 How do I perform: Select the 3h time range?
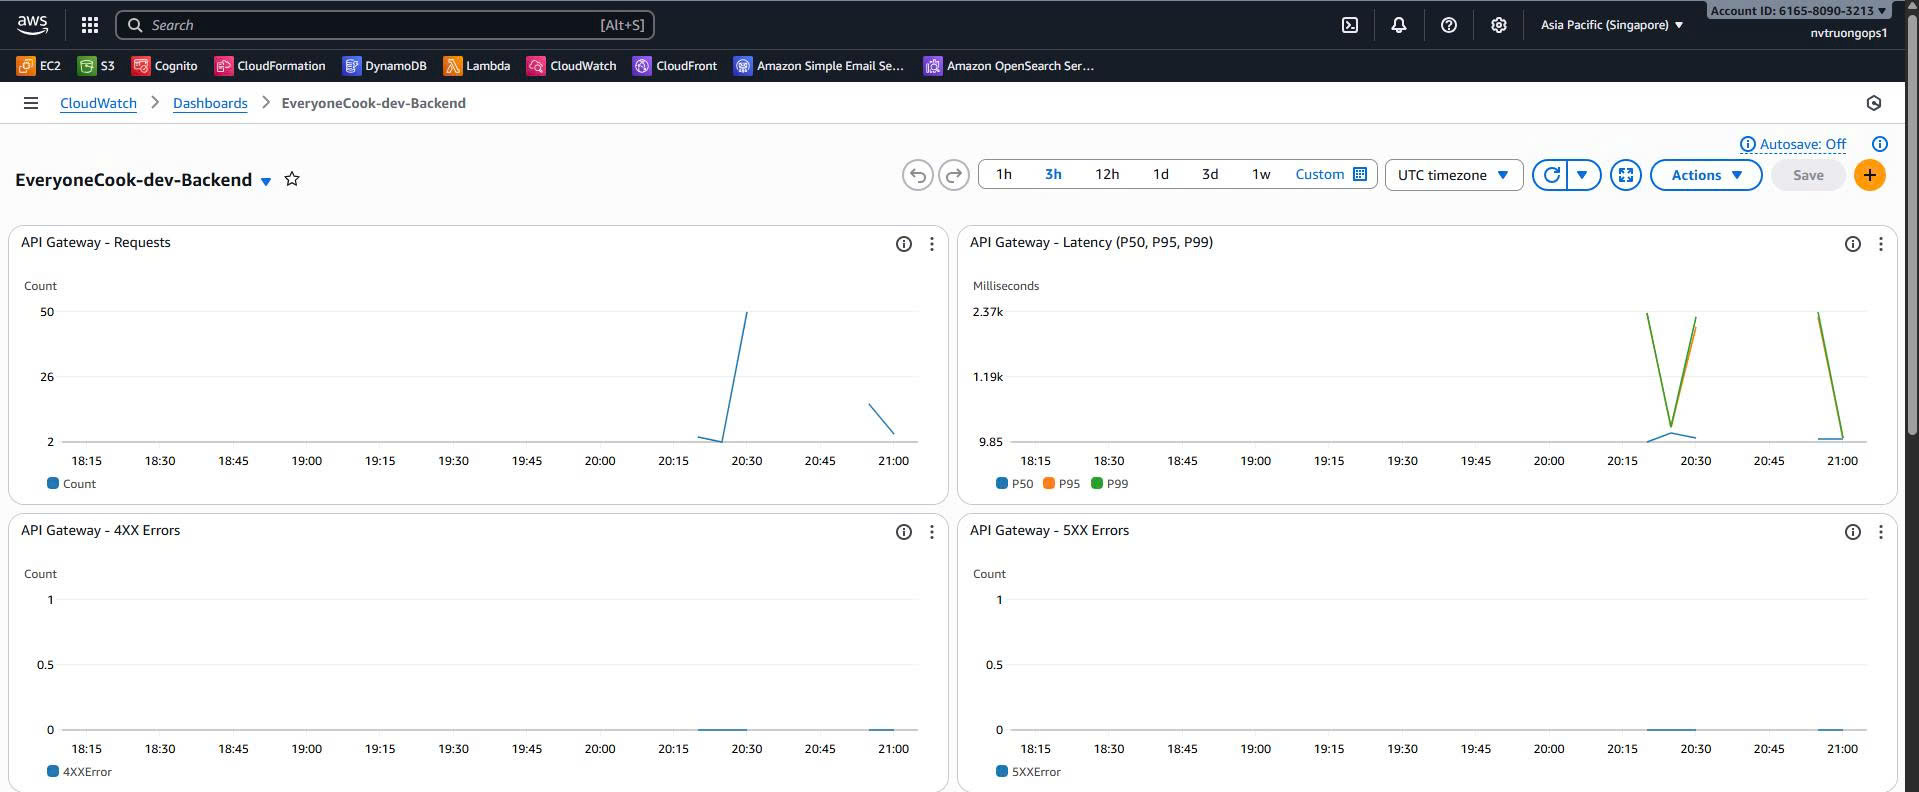1053,174
